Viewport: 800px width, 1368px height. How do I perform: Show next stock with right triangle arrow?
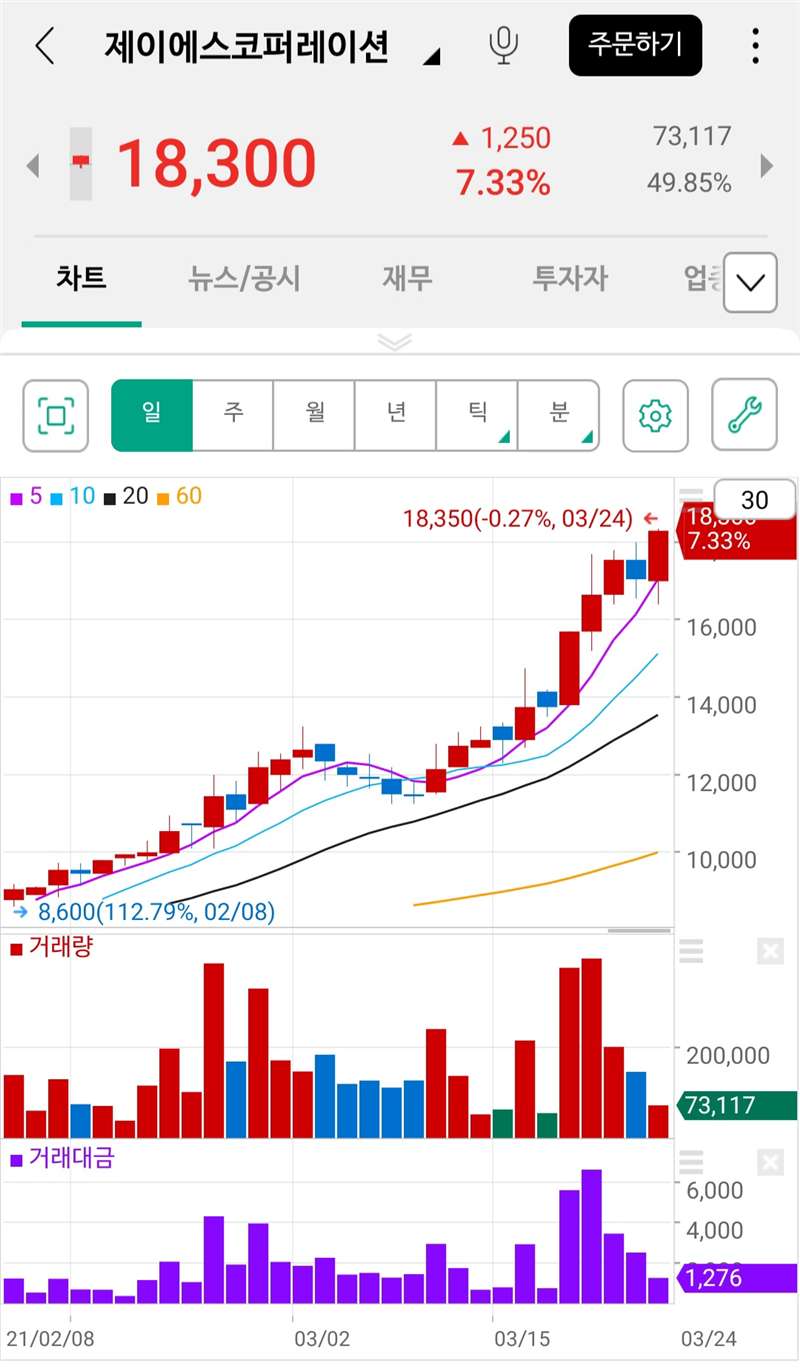coord(768,165)
